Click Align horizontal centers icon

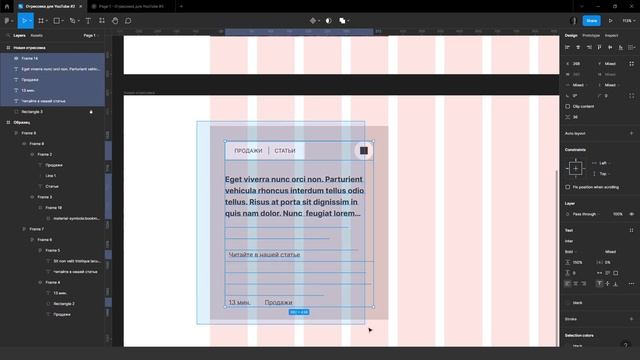pos(578,48)
